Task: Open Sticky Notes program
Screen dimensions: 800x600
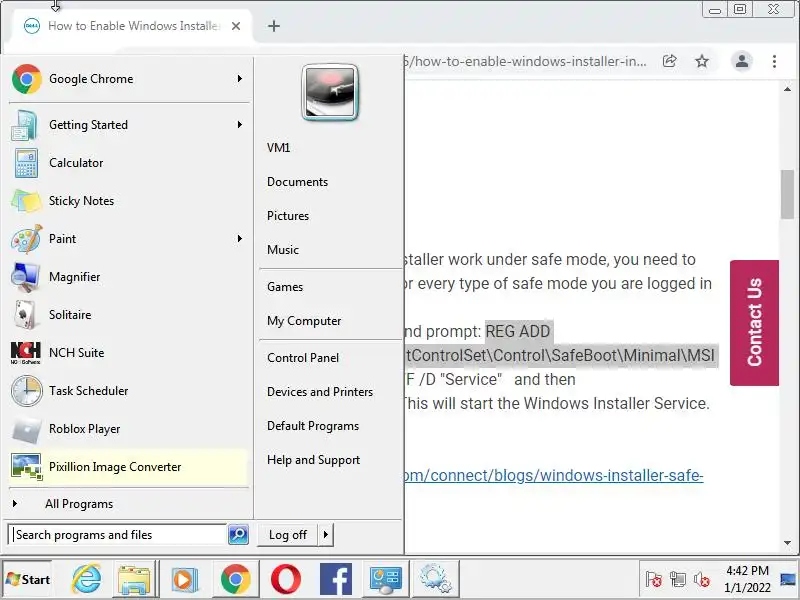Action: [128, 201]
